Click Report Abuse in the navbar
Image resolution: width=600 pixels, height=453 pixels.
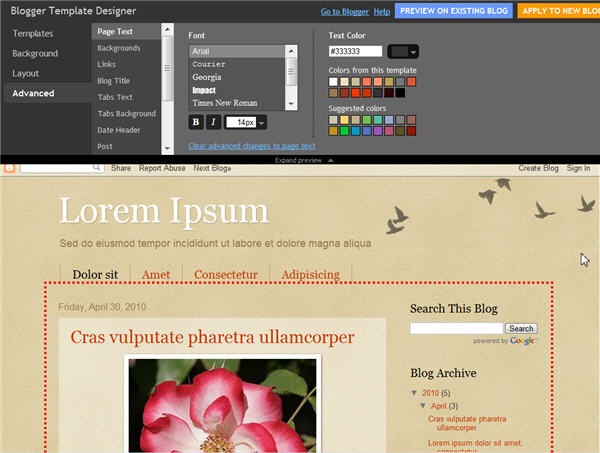click(x=162, y=168)
